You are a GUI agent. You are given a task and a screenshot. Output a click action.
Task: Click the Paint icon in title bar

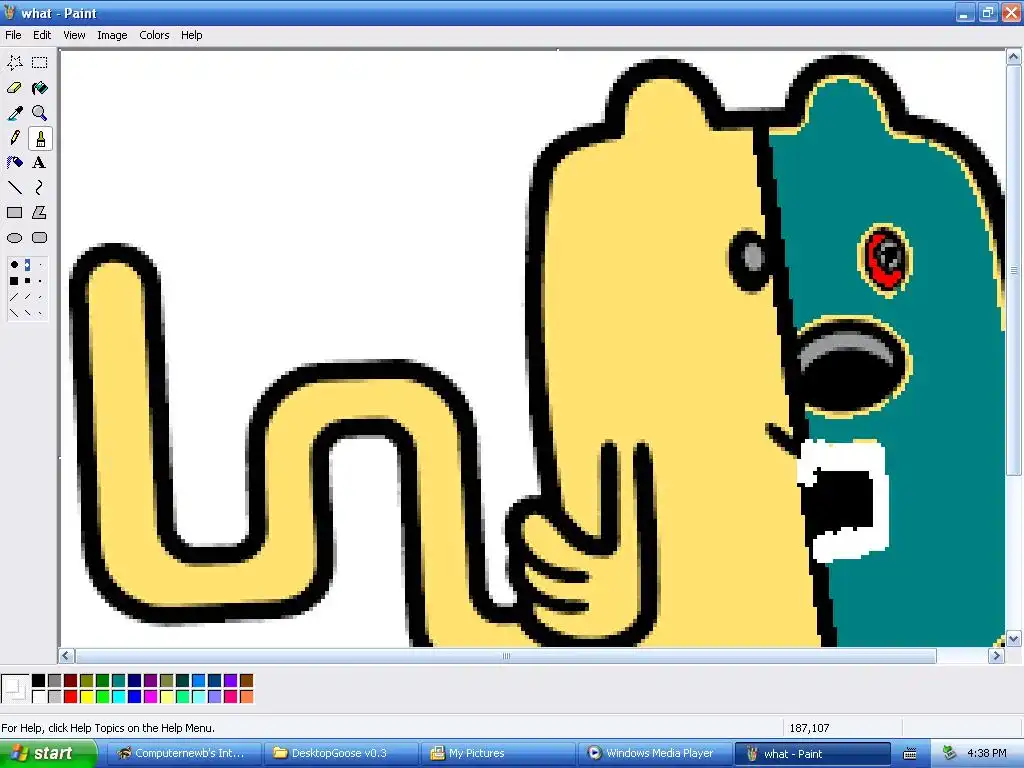pos(9,12)
